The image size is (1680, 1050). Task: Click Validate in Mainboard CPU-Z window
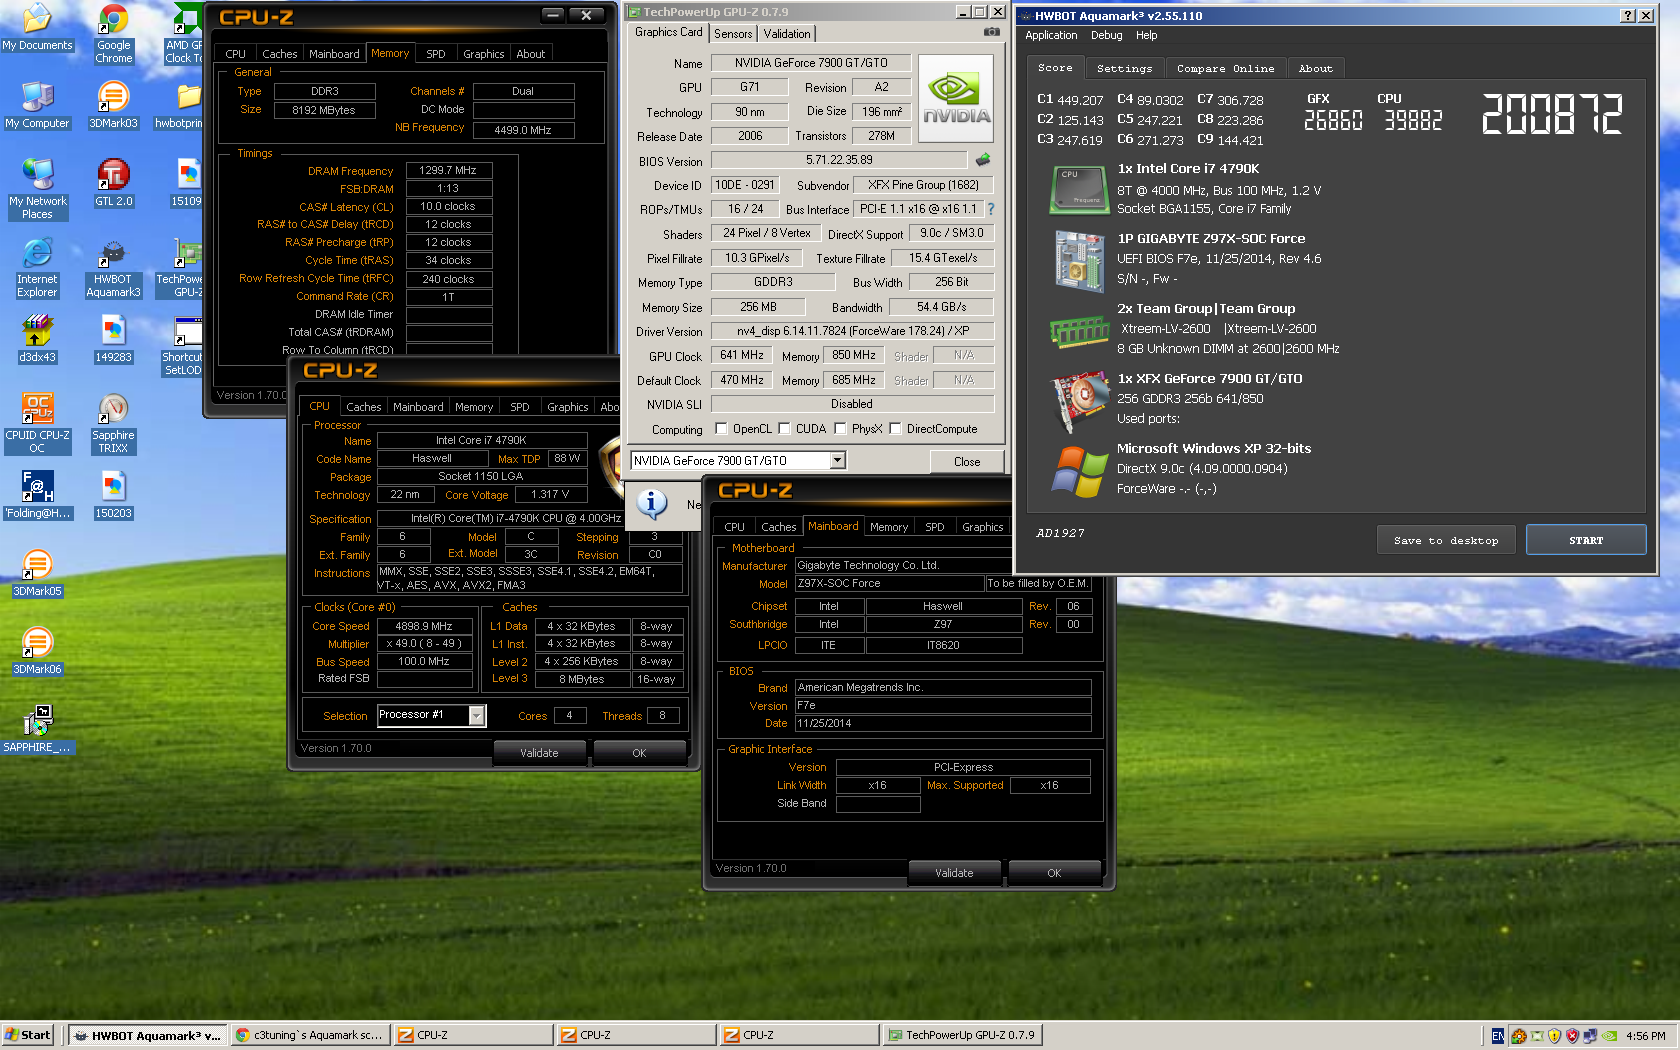coord(954,873)
